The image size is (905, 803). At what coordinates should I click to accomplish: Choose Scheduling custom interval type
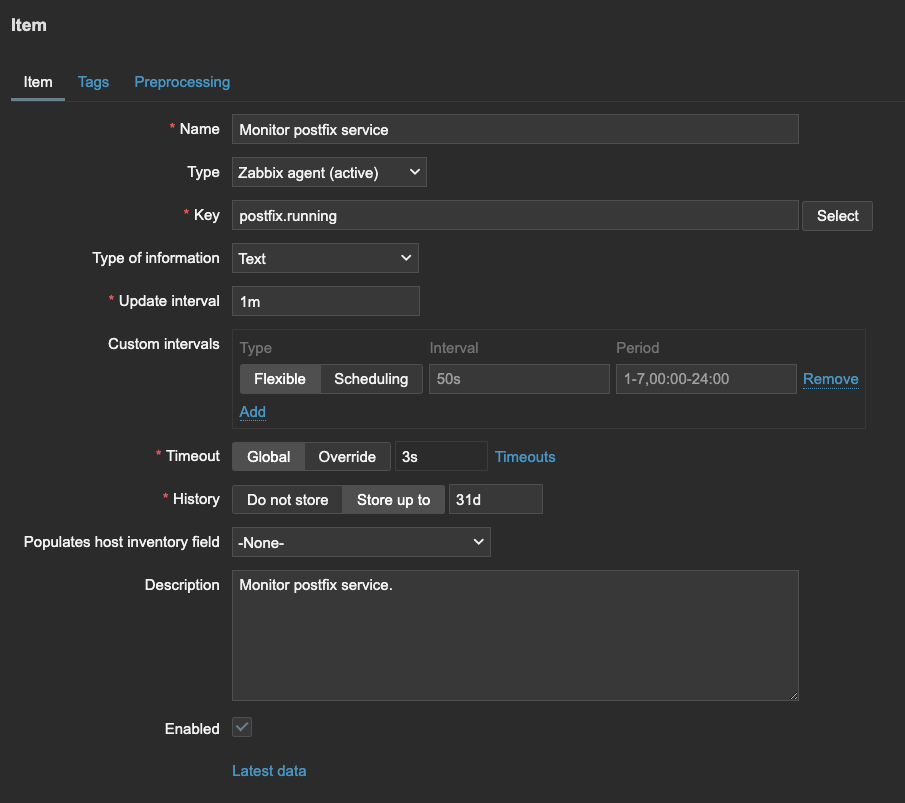pyautogui.click(x=371, y=379)
